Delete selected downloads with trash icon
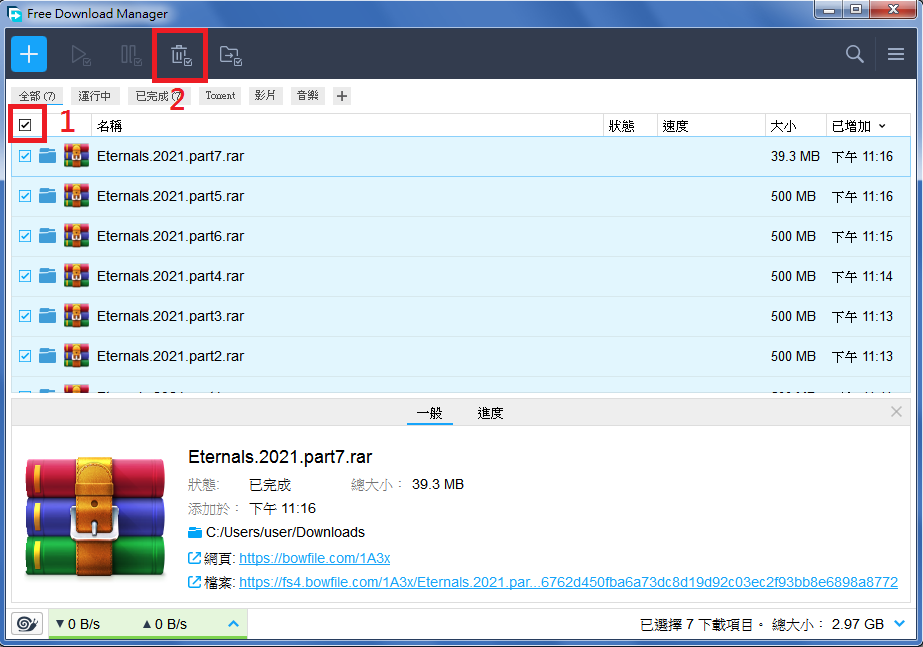The width and height of the screenshot is (923, 647). coord(181,55)
